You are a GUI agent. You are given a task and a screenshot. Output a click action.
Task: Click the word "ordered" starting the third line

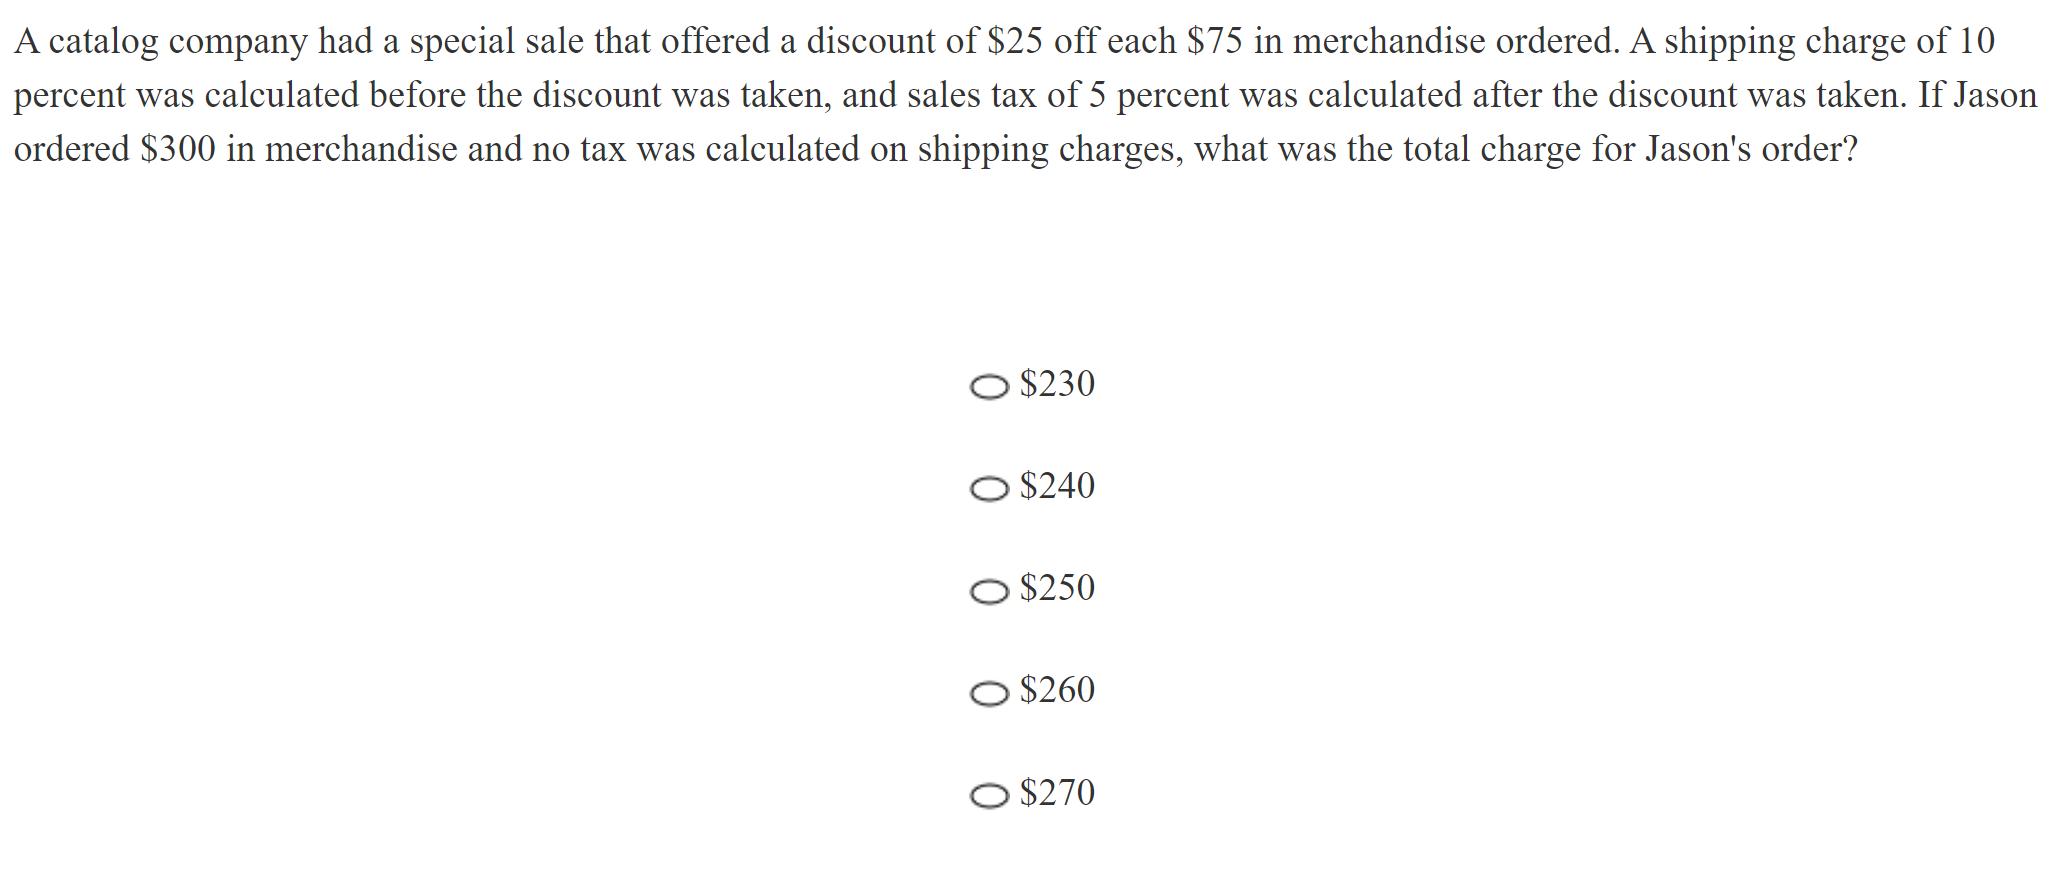pyautogui.click(x=72, y=150)
